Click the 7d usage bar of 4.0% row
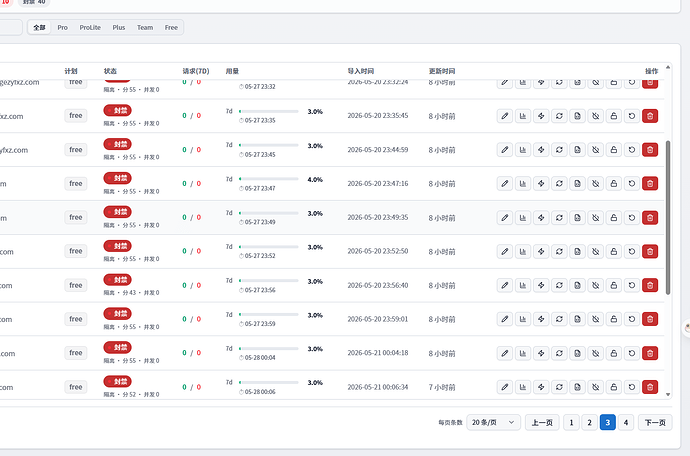This screenshot has height=456, width=690. [269, 179]
